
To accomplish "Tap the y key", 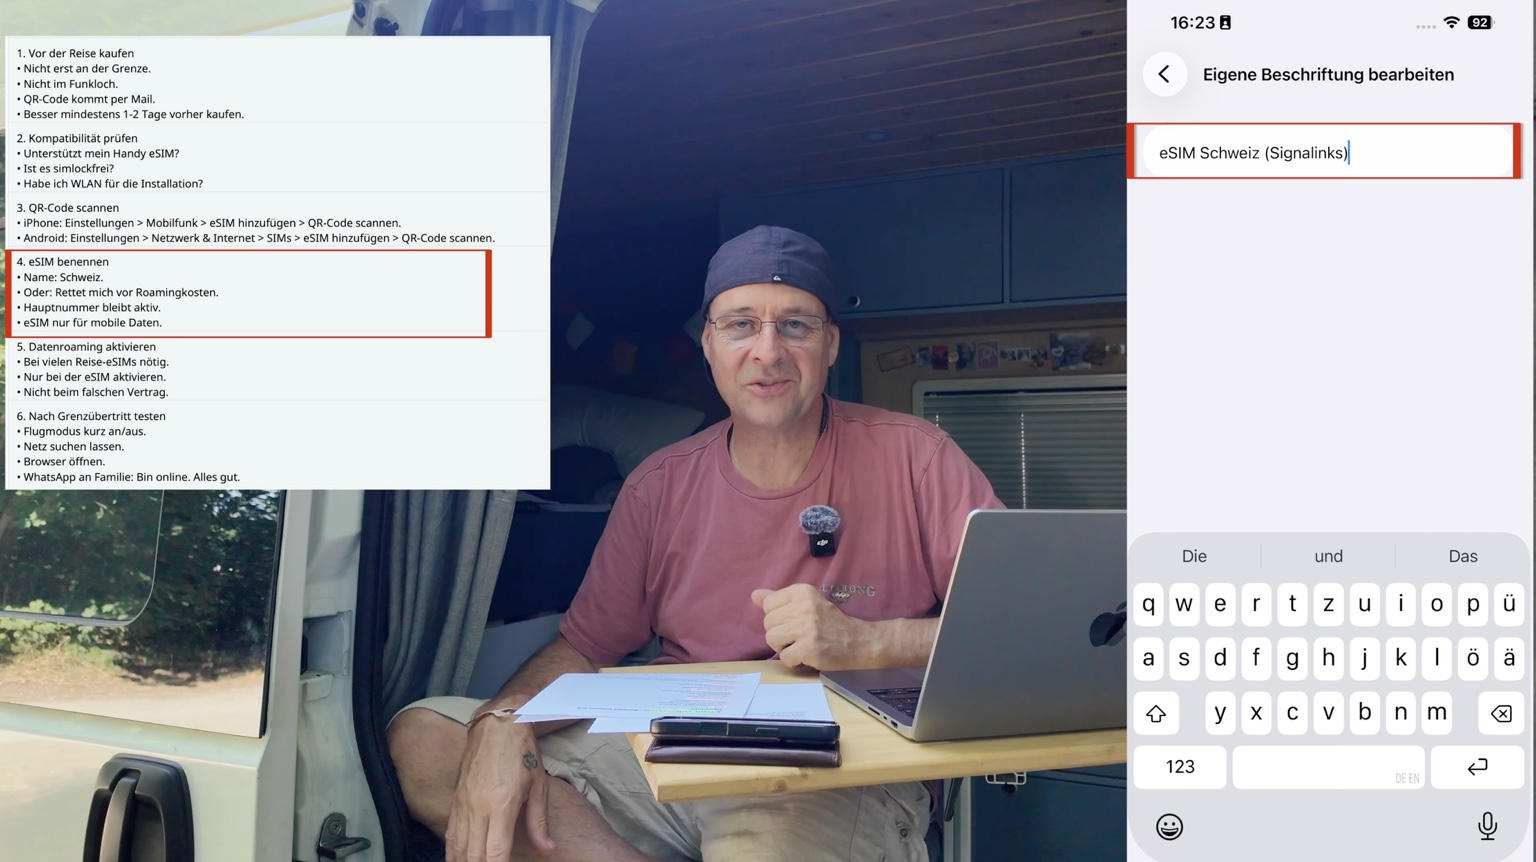I will tap(1220, 712).
